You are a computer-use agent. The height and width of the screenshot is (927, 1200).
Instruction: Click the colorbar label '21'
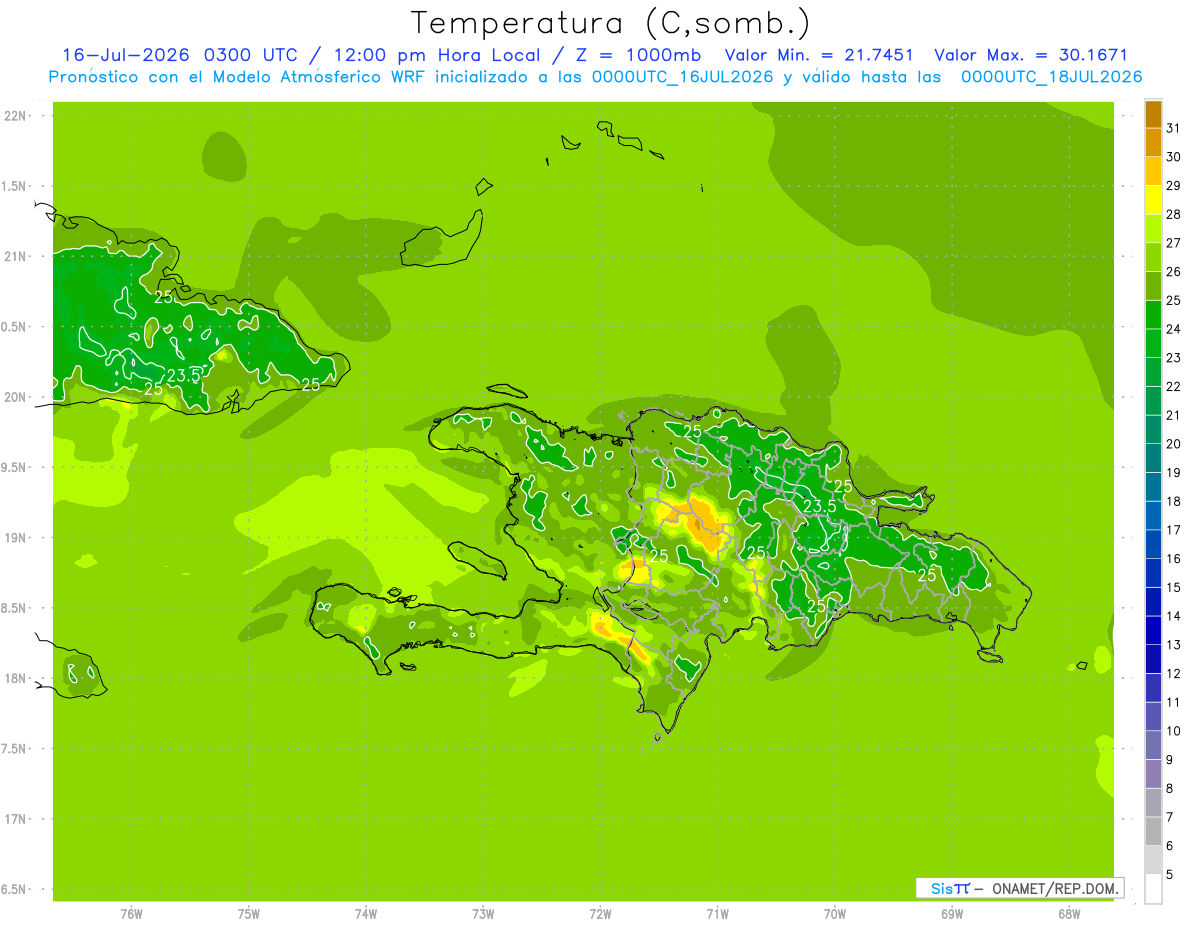tap(1174, 415)
